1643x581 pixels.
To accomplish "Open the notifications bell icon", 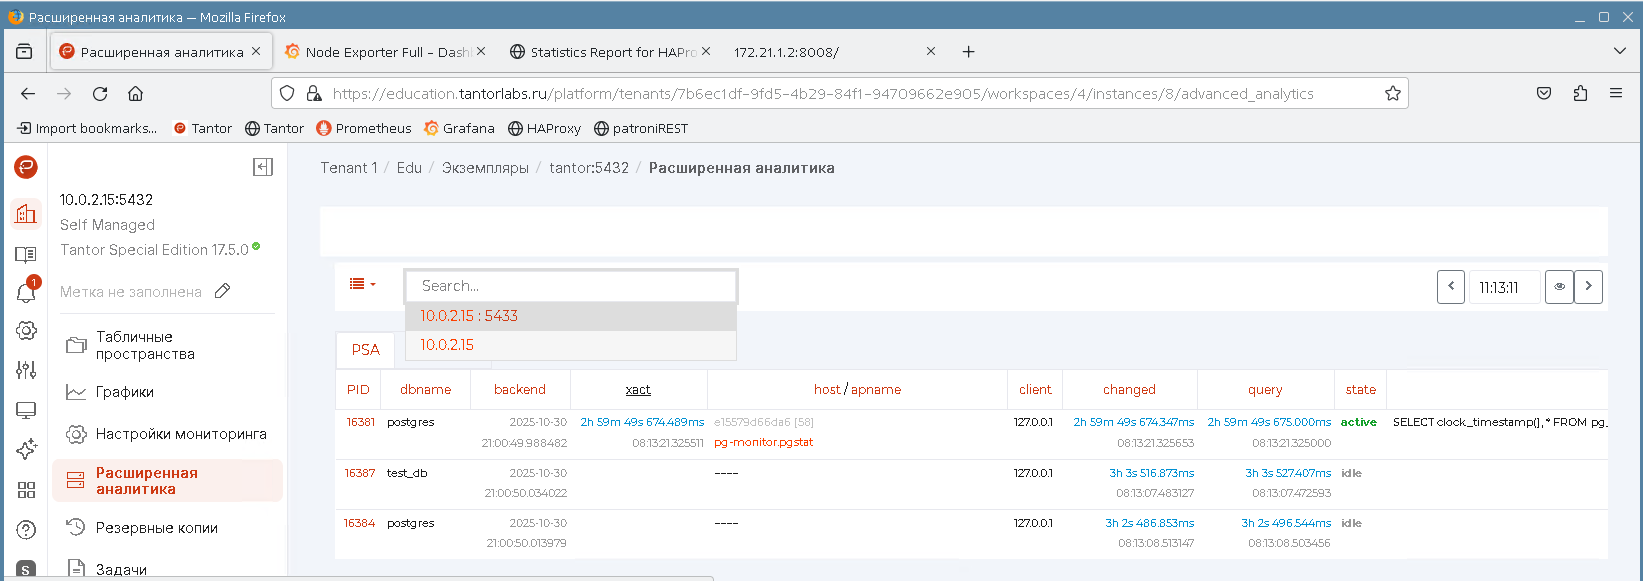I will pyautogui.click(x=26, y=292).
